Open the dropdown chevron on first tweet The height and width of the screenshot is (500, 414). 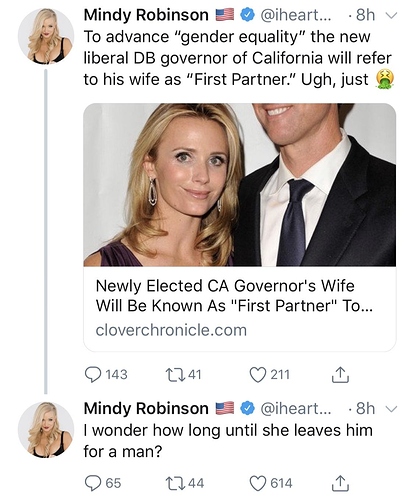392,15
